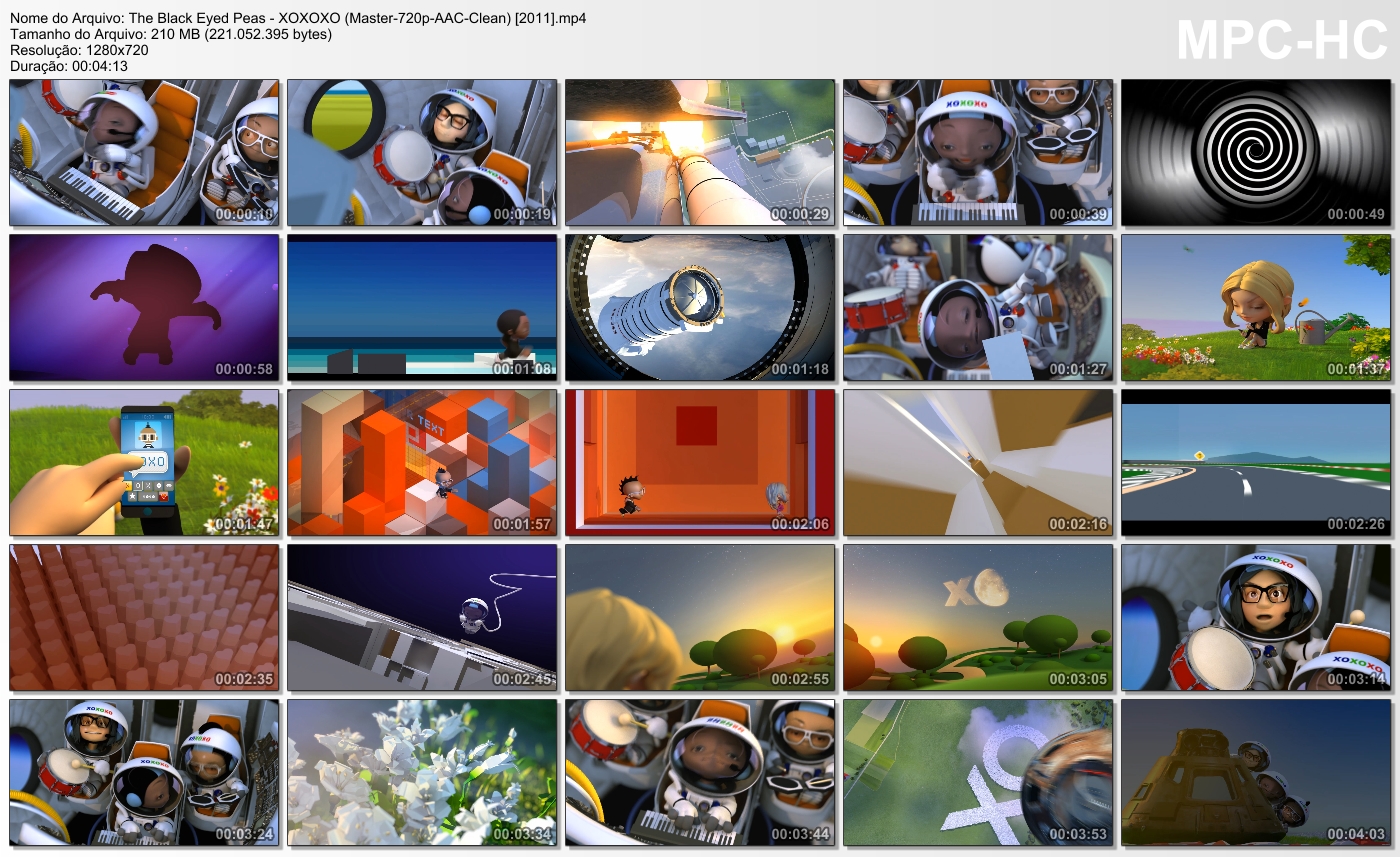Select the smartphone thumbnail at 00:01:47
The image size is (1400, 857).
(144, 463)
